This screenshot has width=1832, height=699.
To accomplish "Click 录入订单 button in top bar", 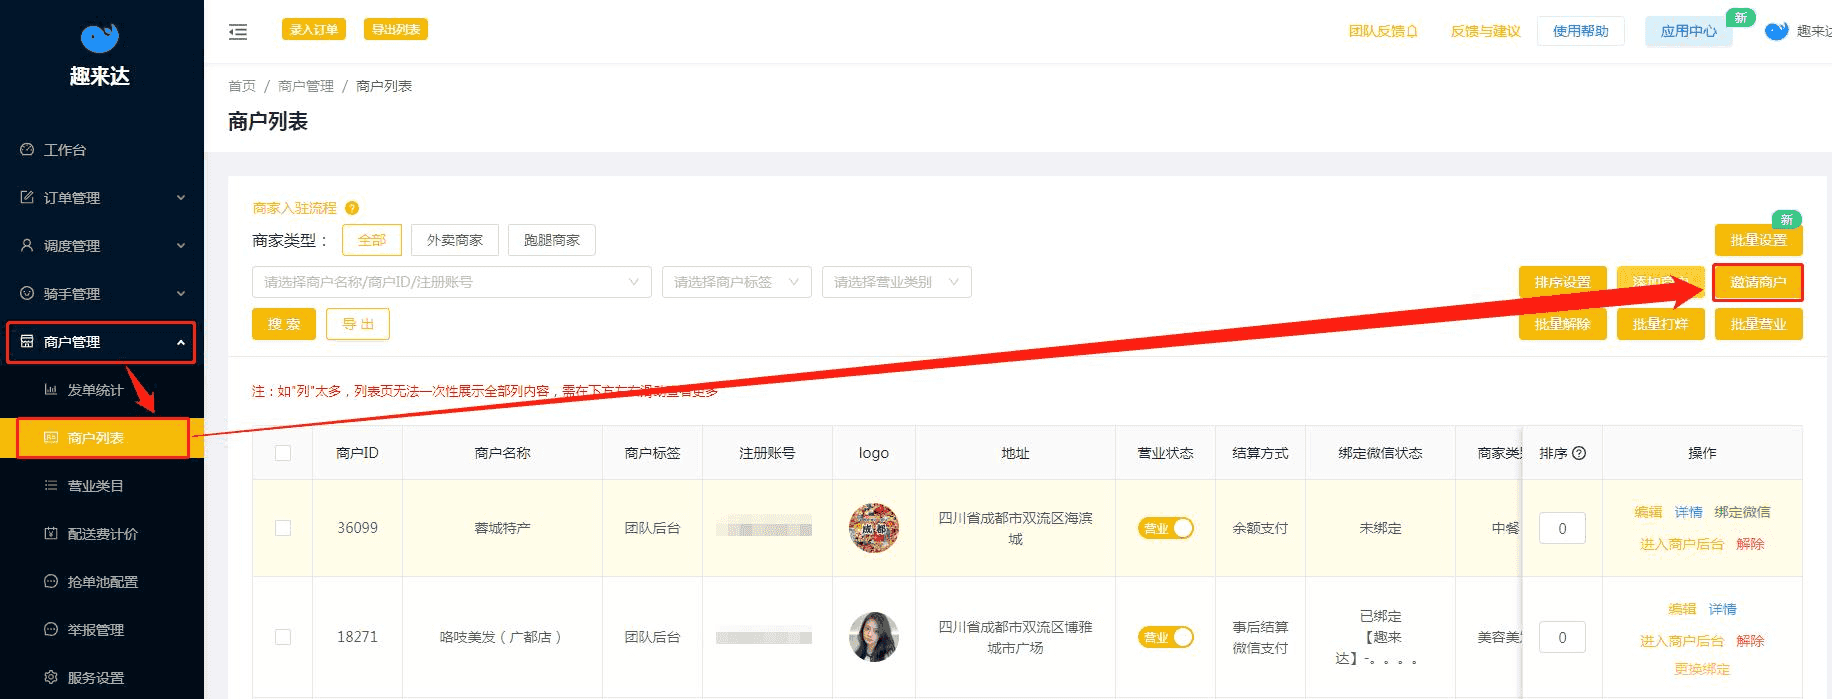I will [x=314, y=30].
